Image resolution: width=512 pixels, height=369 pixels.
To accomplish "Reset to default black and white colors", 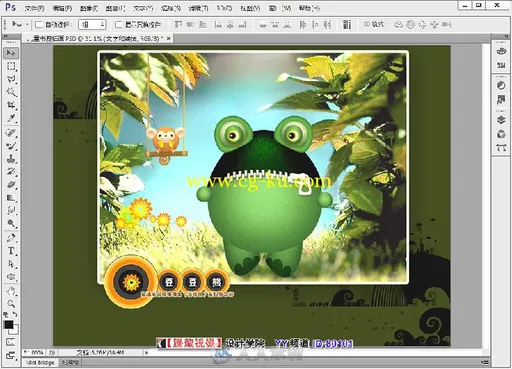I will click(6, 314).
